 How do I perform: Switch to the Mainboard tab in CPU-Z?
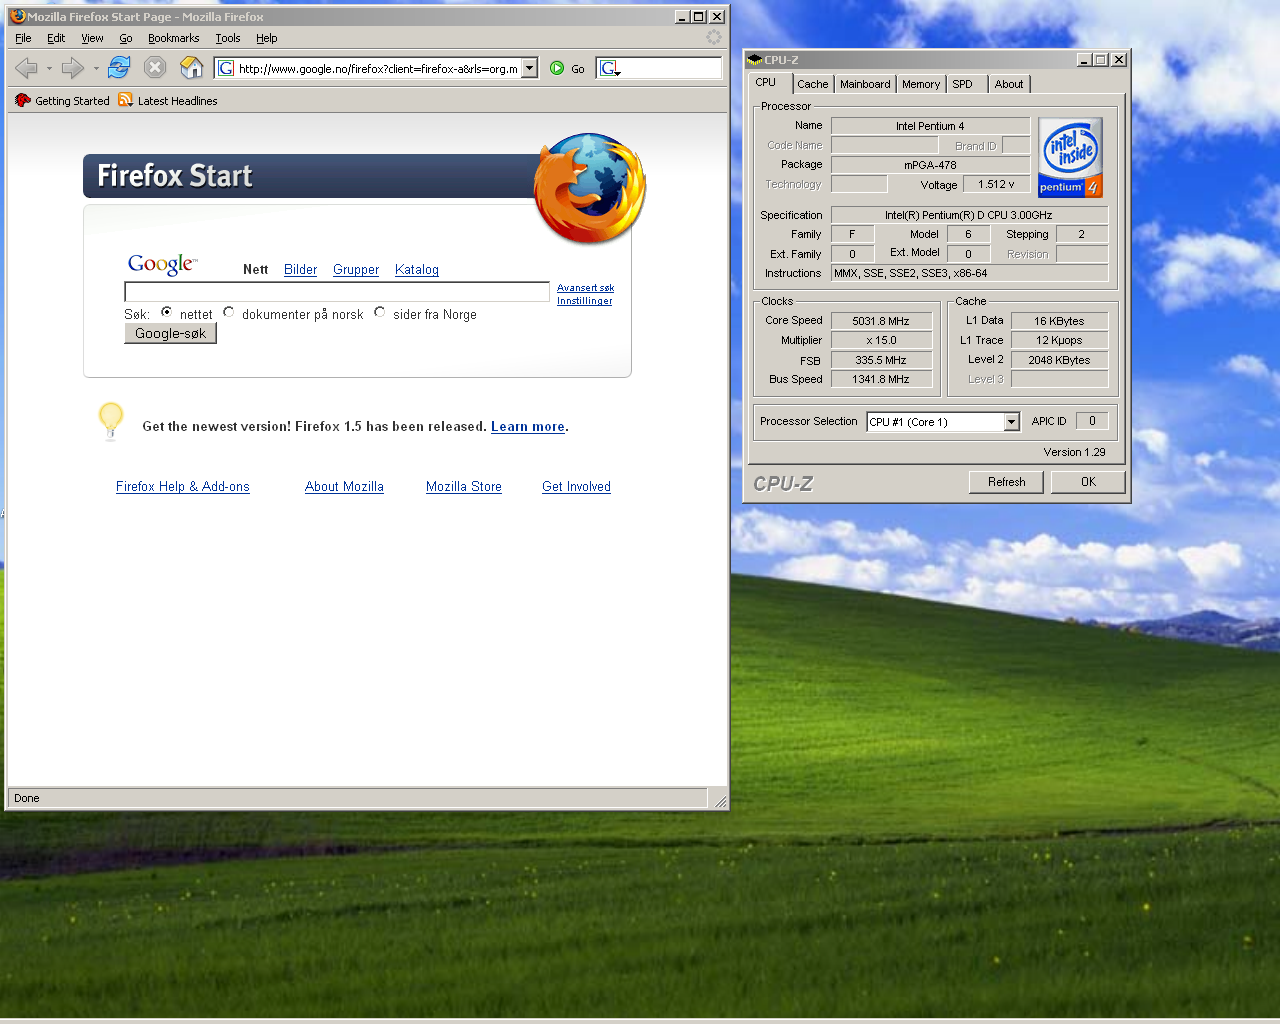click(x=865, y=84)
